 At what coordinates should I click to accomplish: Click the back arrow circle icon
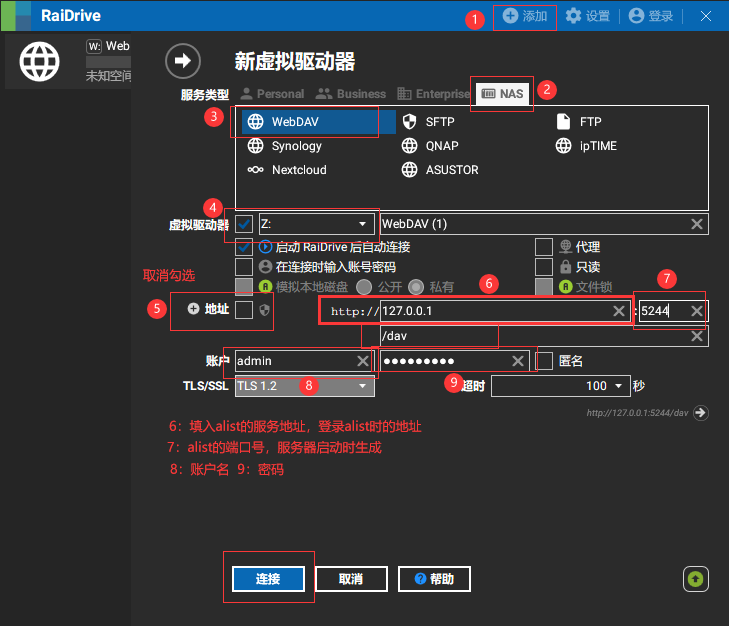(x=183, y=61)
